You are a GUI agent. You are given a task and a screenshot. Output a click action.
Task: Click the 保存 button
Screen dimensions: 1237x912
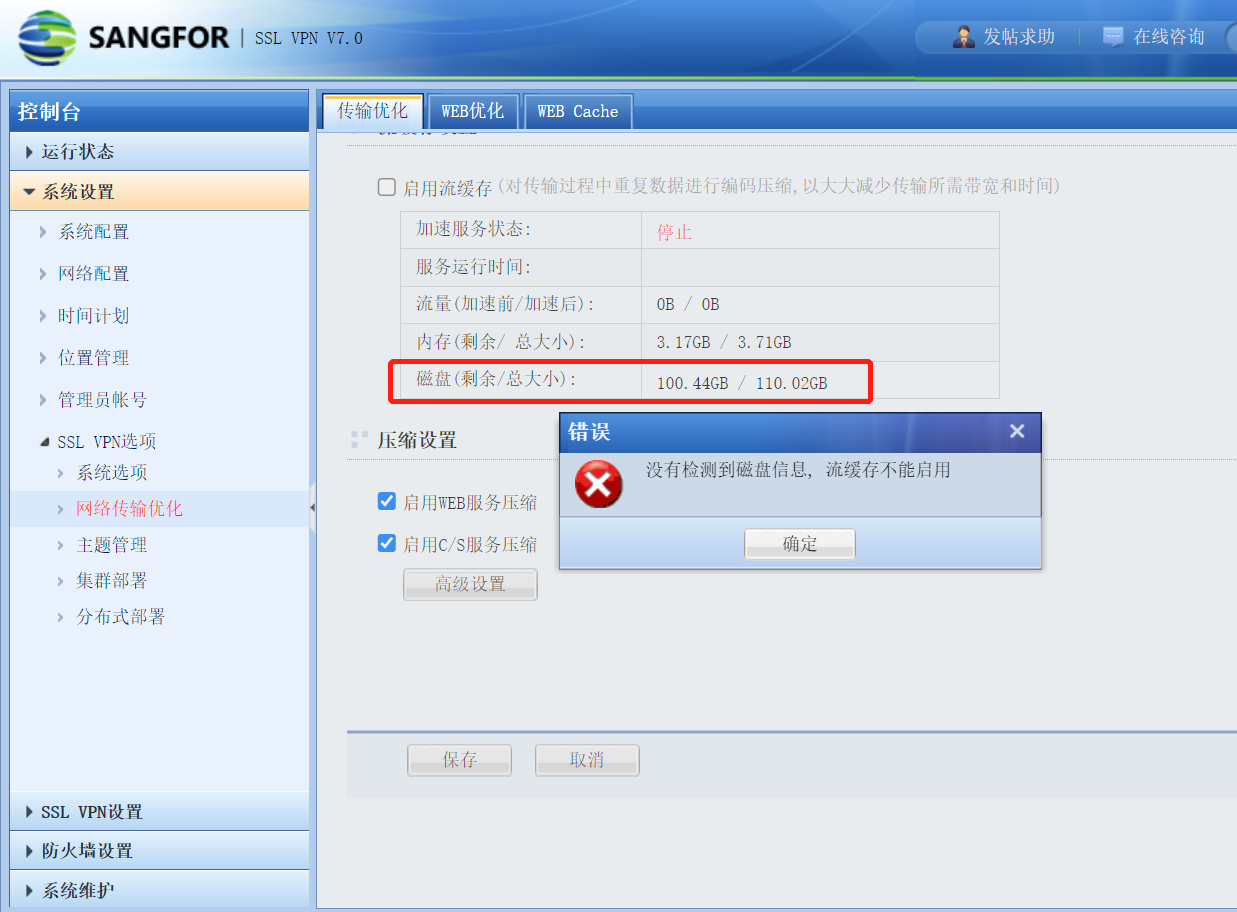459,760
